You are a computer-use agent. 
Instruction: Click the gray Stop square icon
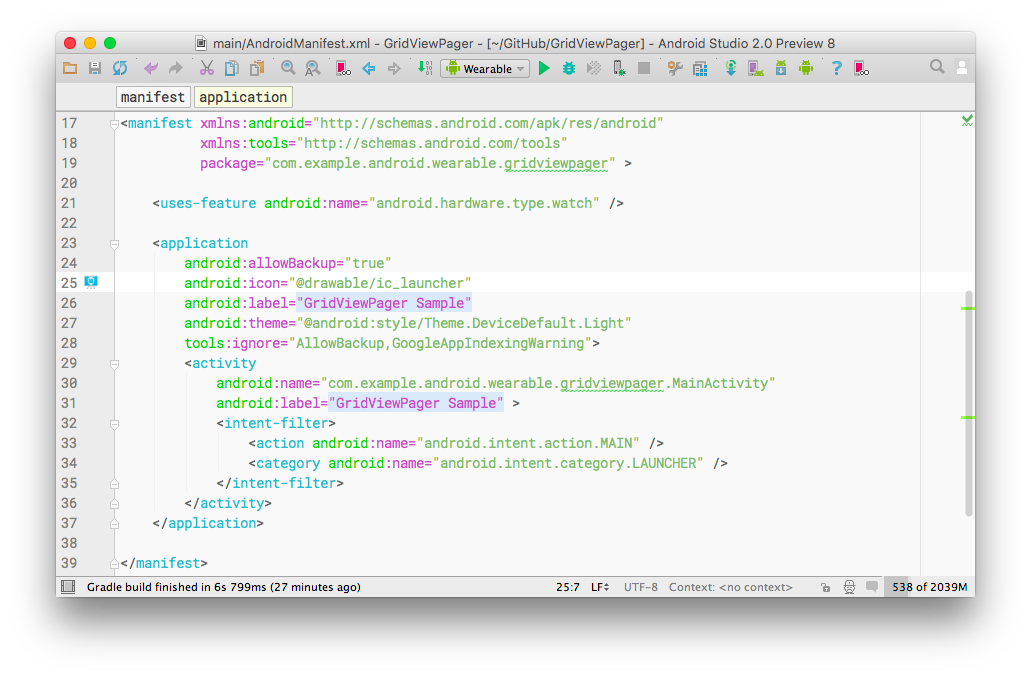coord(644,68)
